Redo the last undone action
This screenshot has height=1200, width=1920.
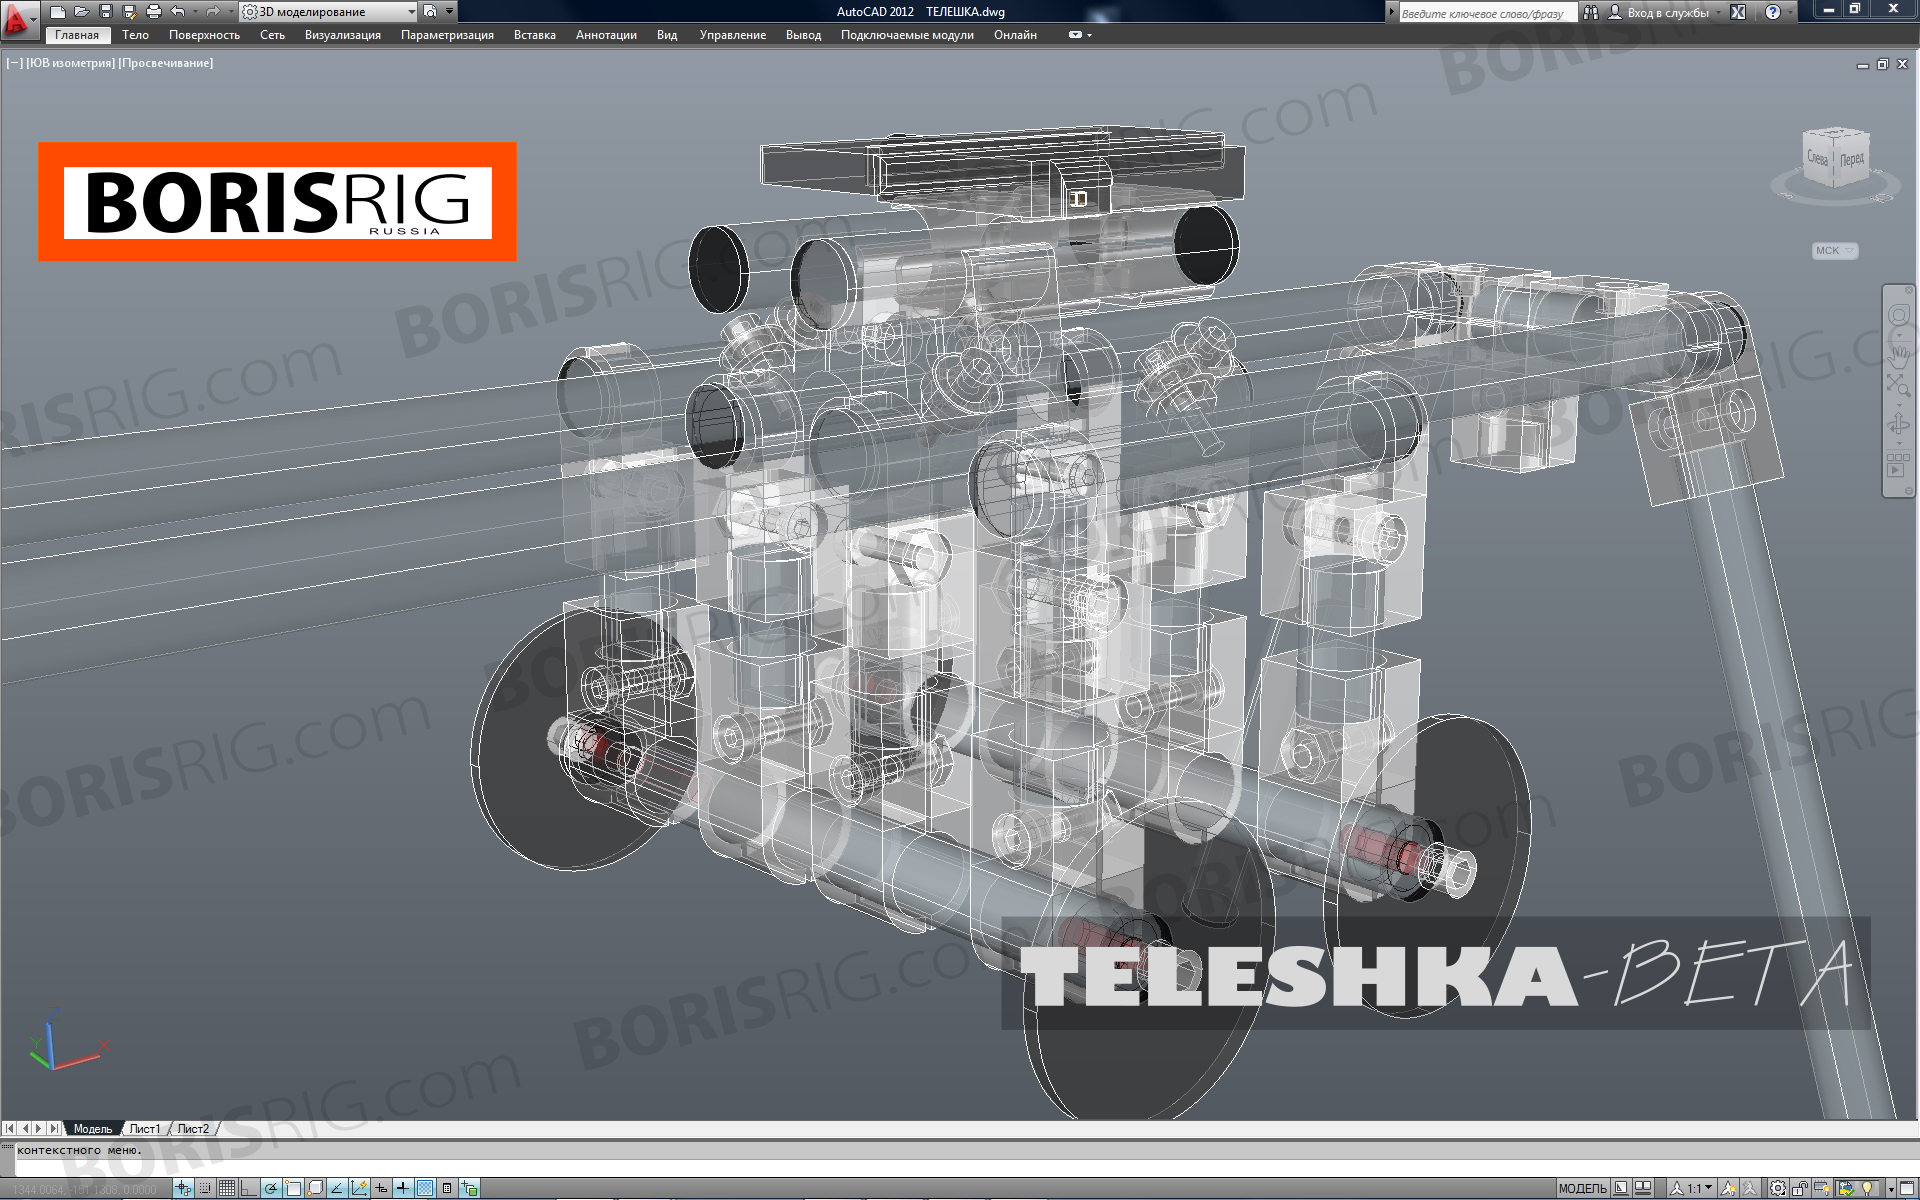212,12
